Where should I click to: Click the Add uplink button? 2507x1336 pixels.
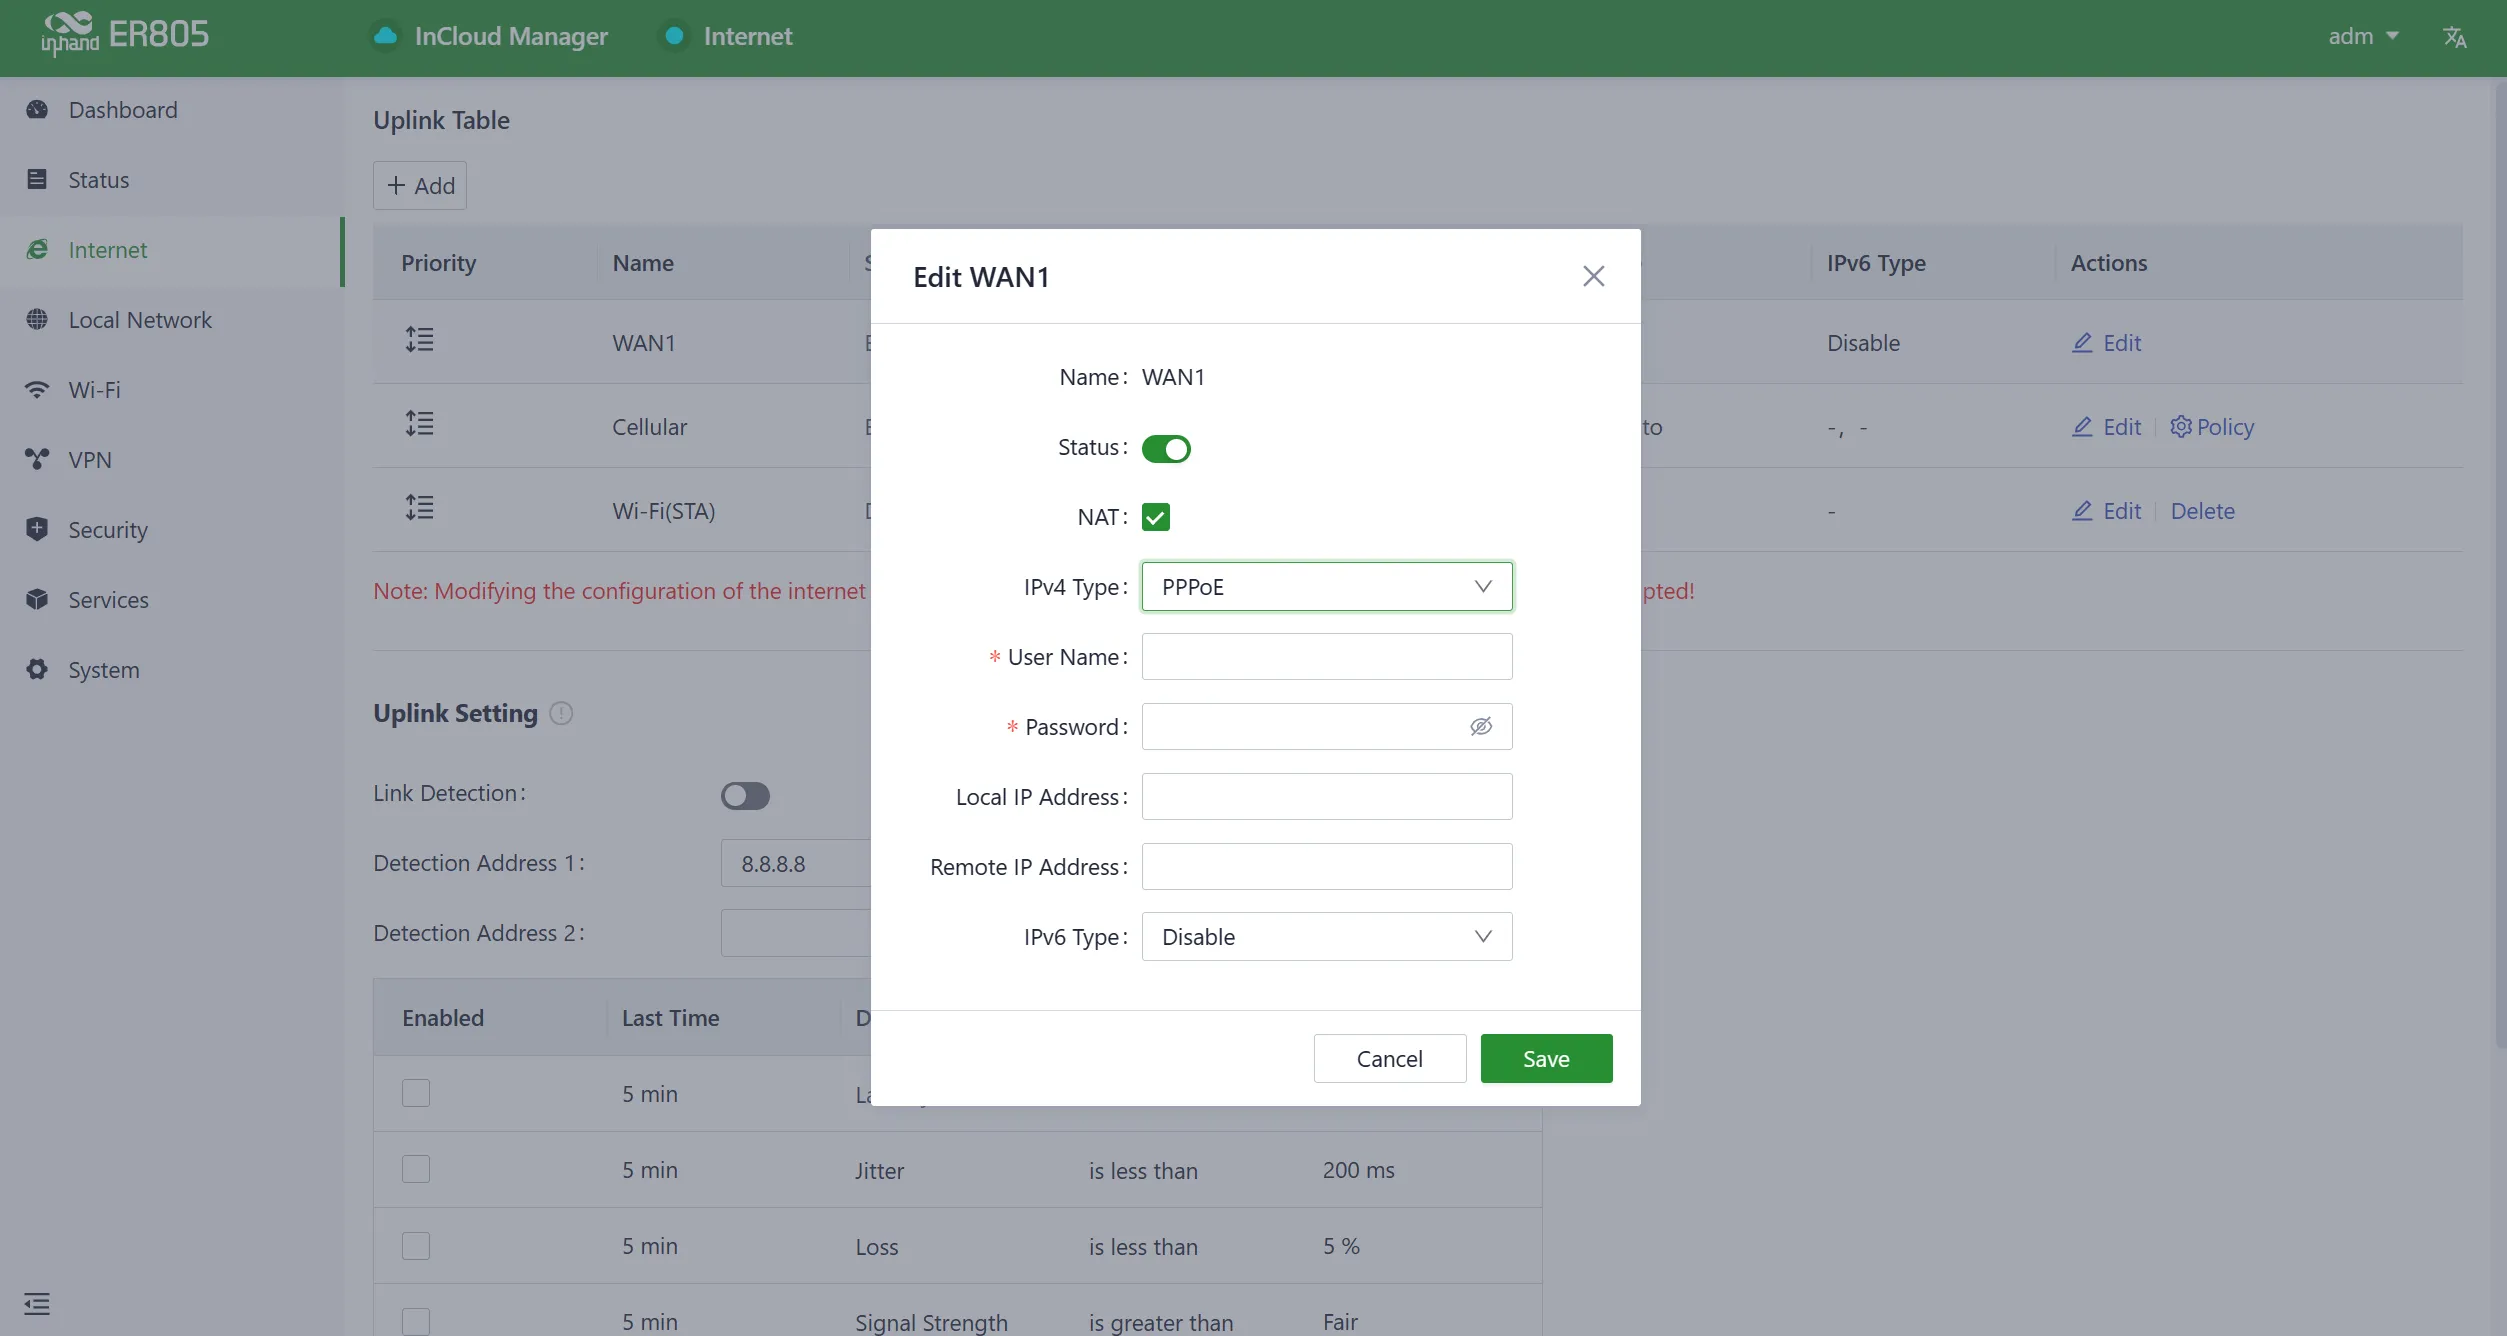click(420, 186)
